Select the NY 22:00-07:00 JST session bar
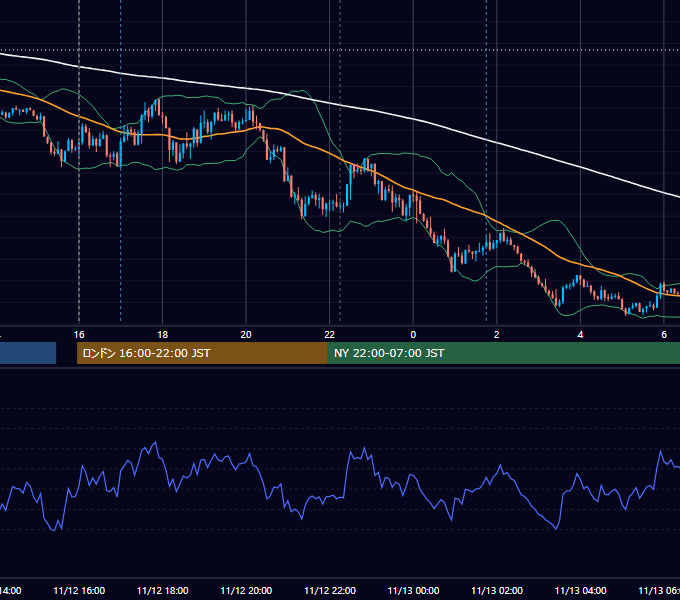Viewport: 680px width, 600px height. point(503,353)
